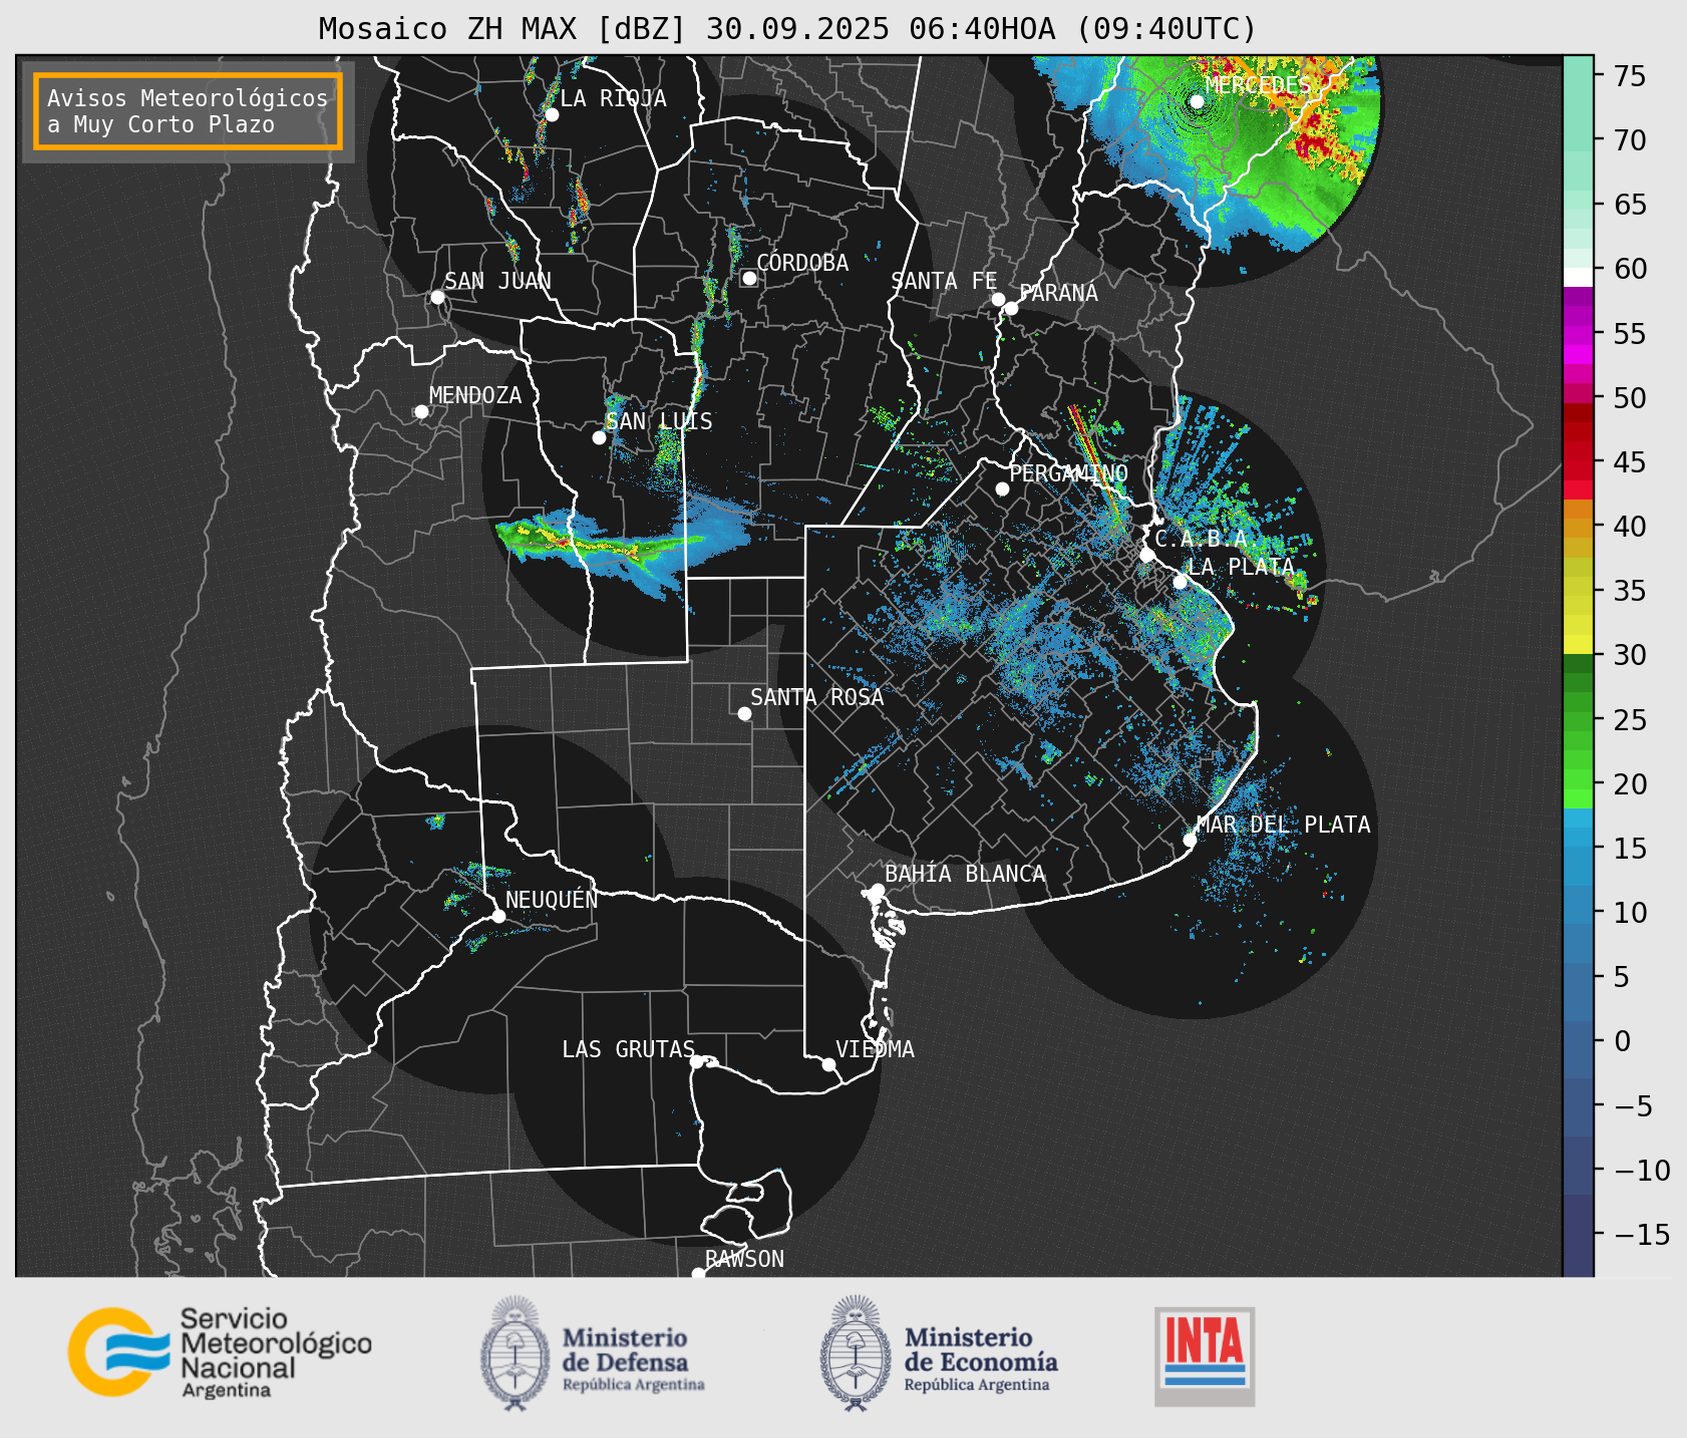Click the Ministerio de Defensa emblem
This screenshot has width=1687, height=1438.
[516, 1353]
